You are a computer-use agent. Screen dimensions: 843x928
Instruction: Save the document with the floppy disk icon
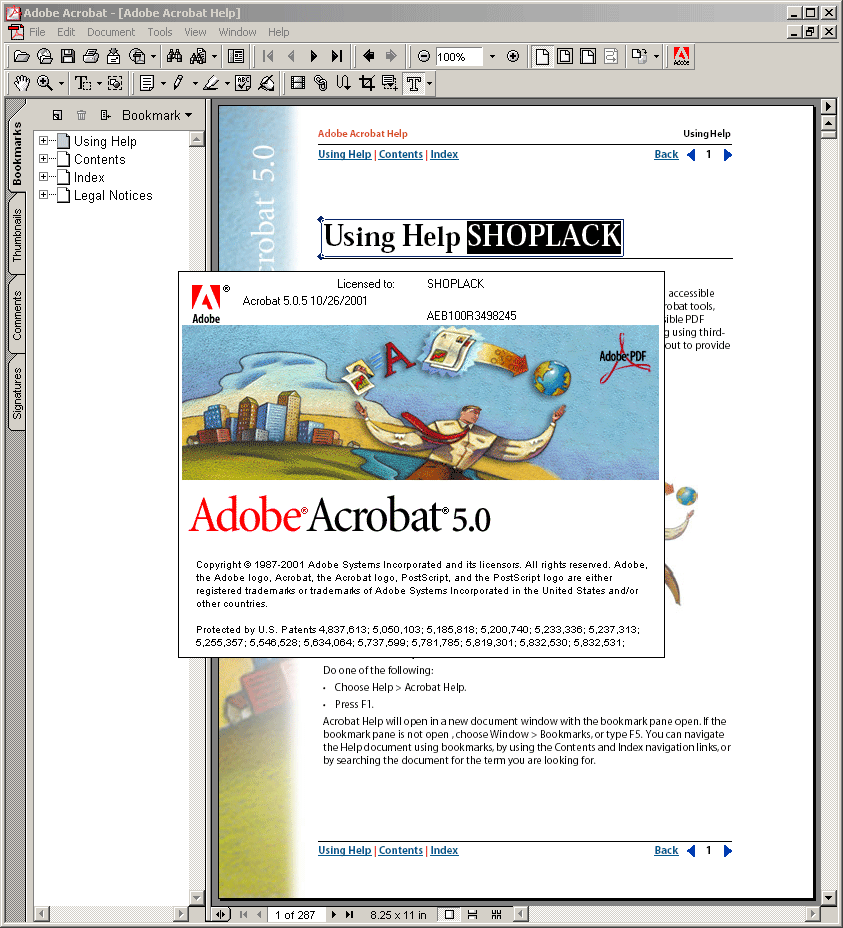(x=67, y=56)
